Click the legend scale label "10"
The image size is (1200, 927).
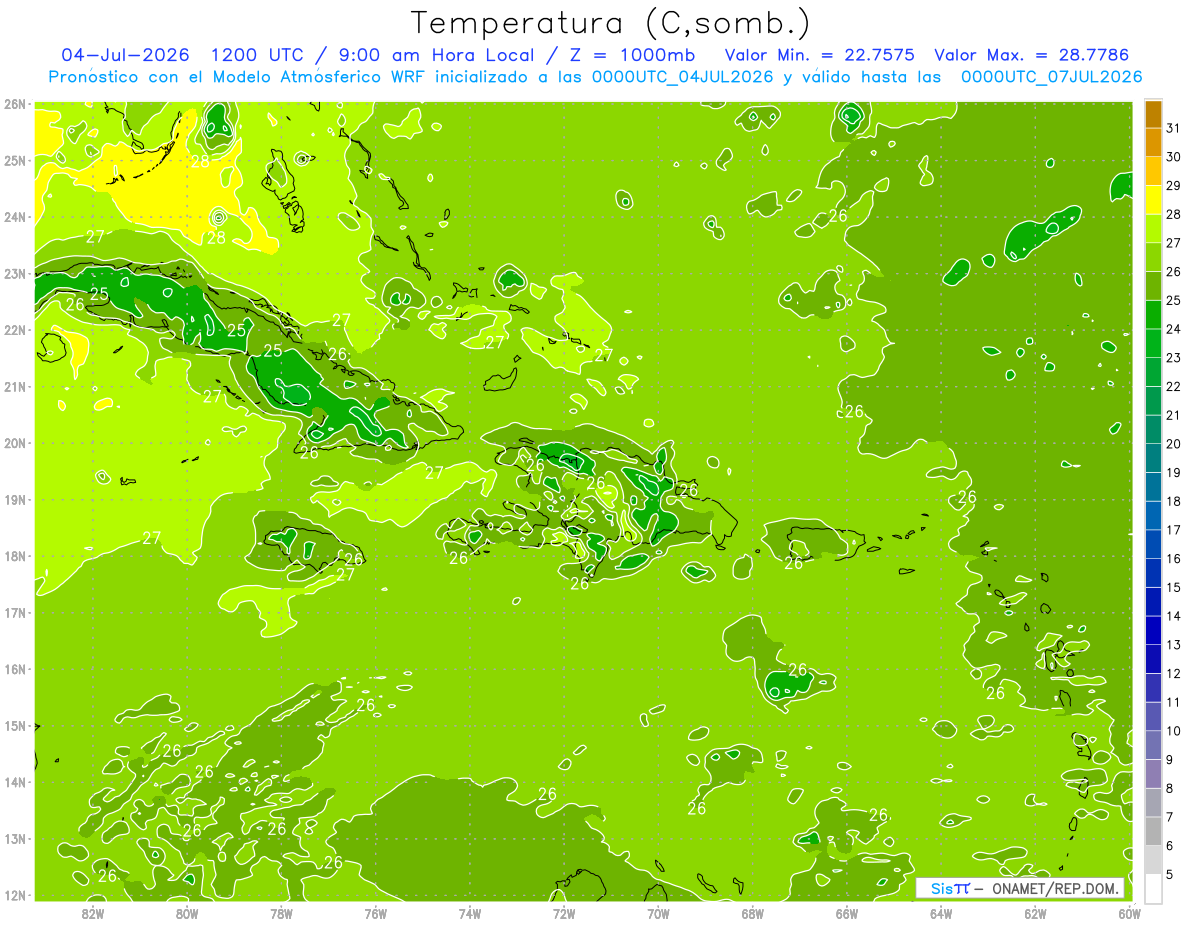coord(1173,731)
